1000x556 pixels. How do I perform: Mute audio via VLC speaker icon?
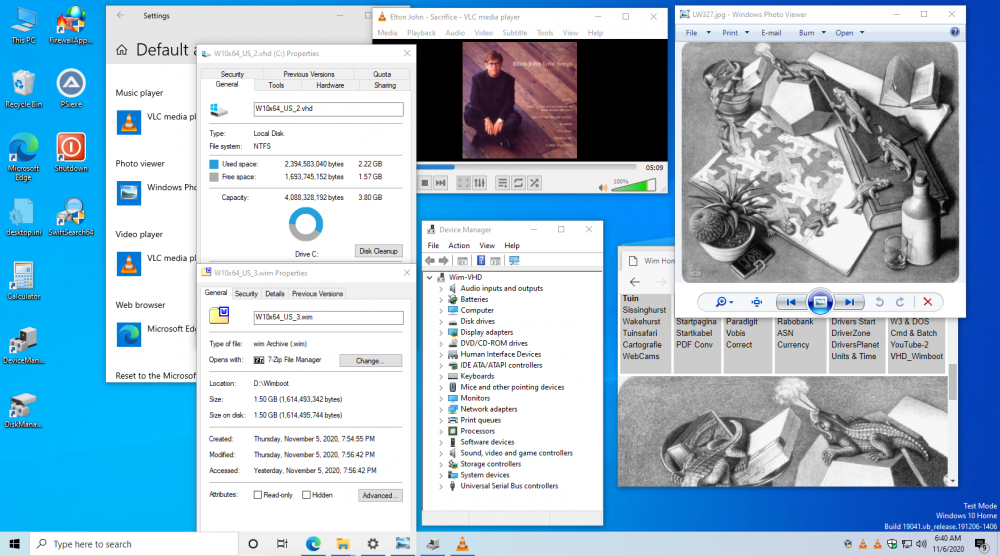tap(603, 185)
